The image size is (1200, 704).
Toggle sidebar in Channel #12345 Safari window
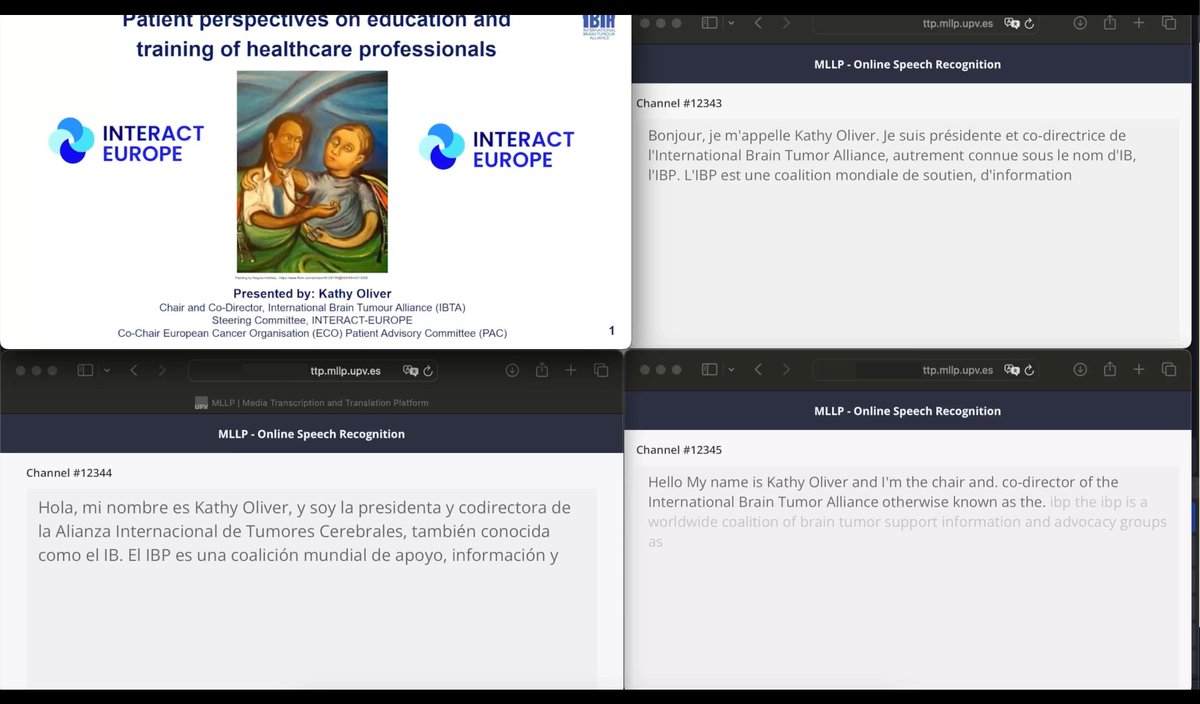(x=709, y=370)
